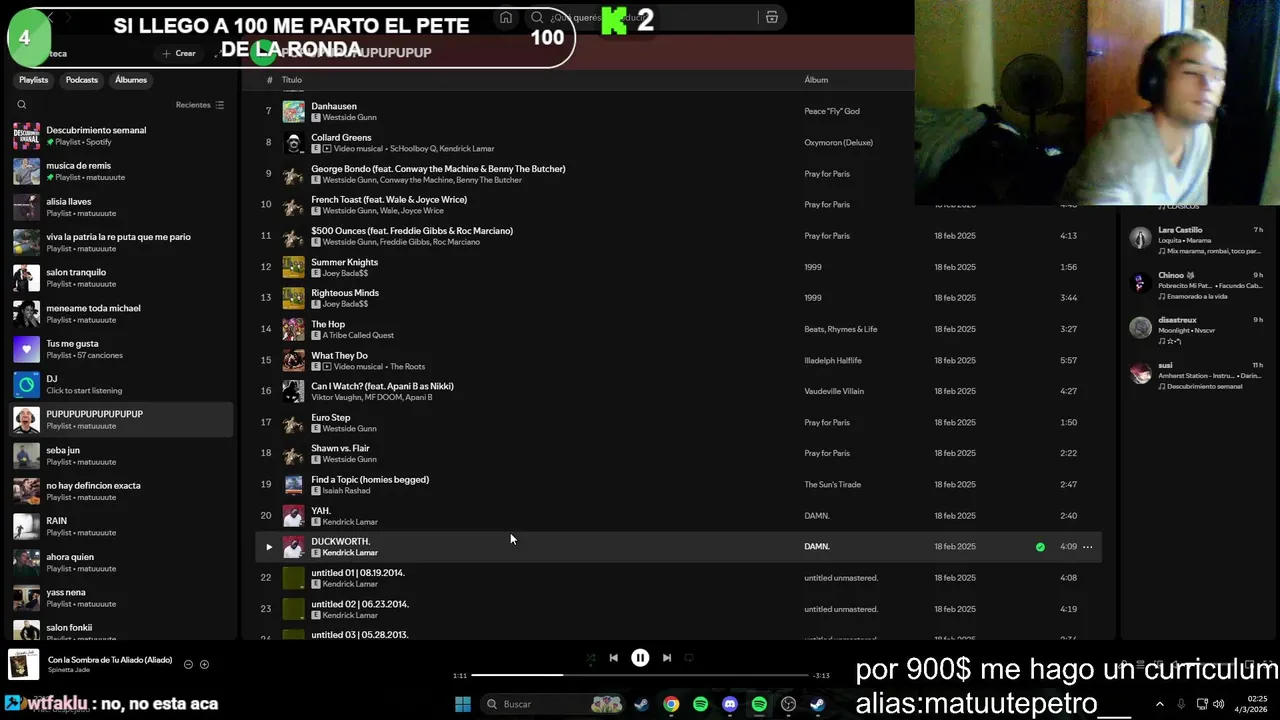Image resolution: width=1280 pixels, height=720 pixels.
Task: Open the now playing album cover thumbnail
Action: pos(23,665)
